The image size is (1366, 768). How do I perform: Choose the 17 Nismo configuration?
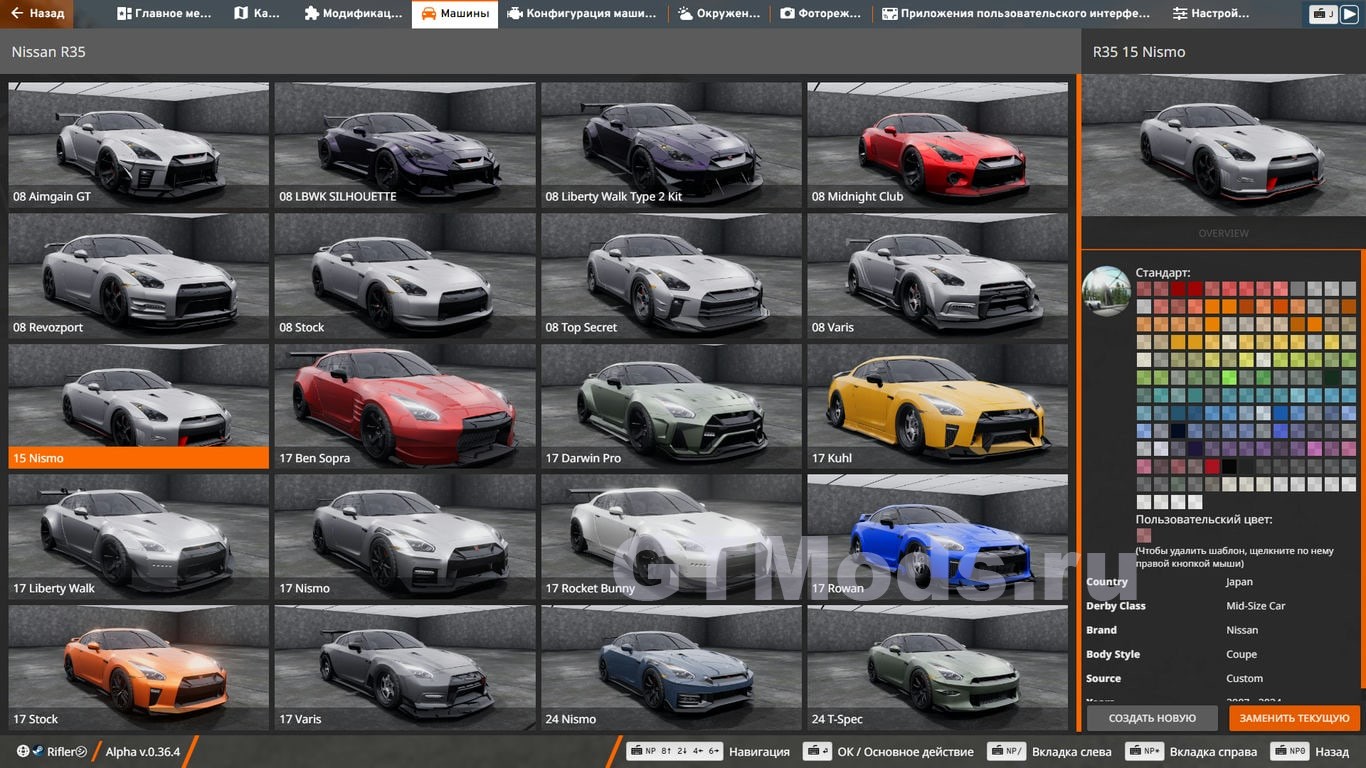tap(405, 537)
